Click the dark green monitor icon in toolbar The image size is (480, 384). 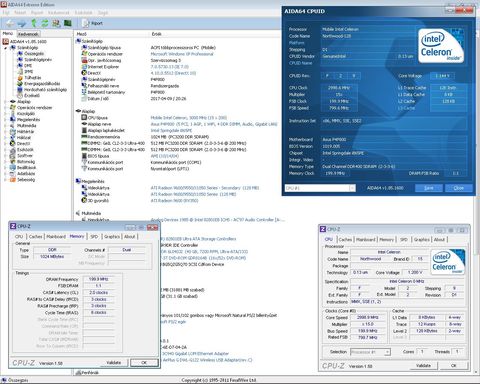pyautogui.click(x=68, y=23)
